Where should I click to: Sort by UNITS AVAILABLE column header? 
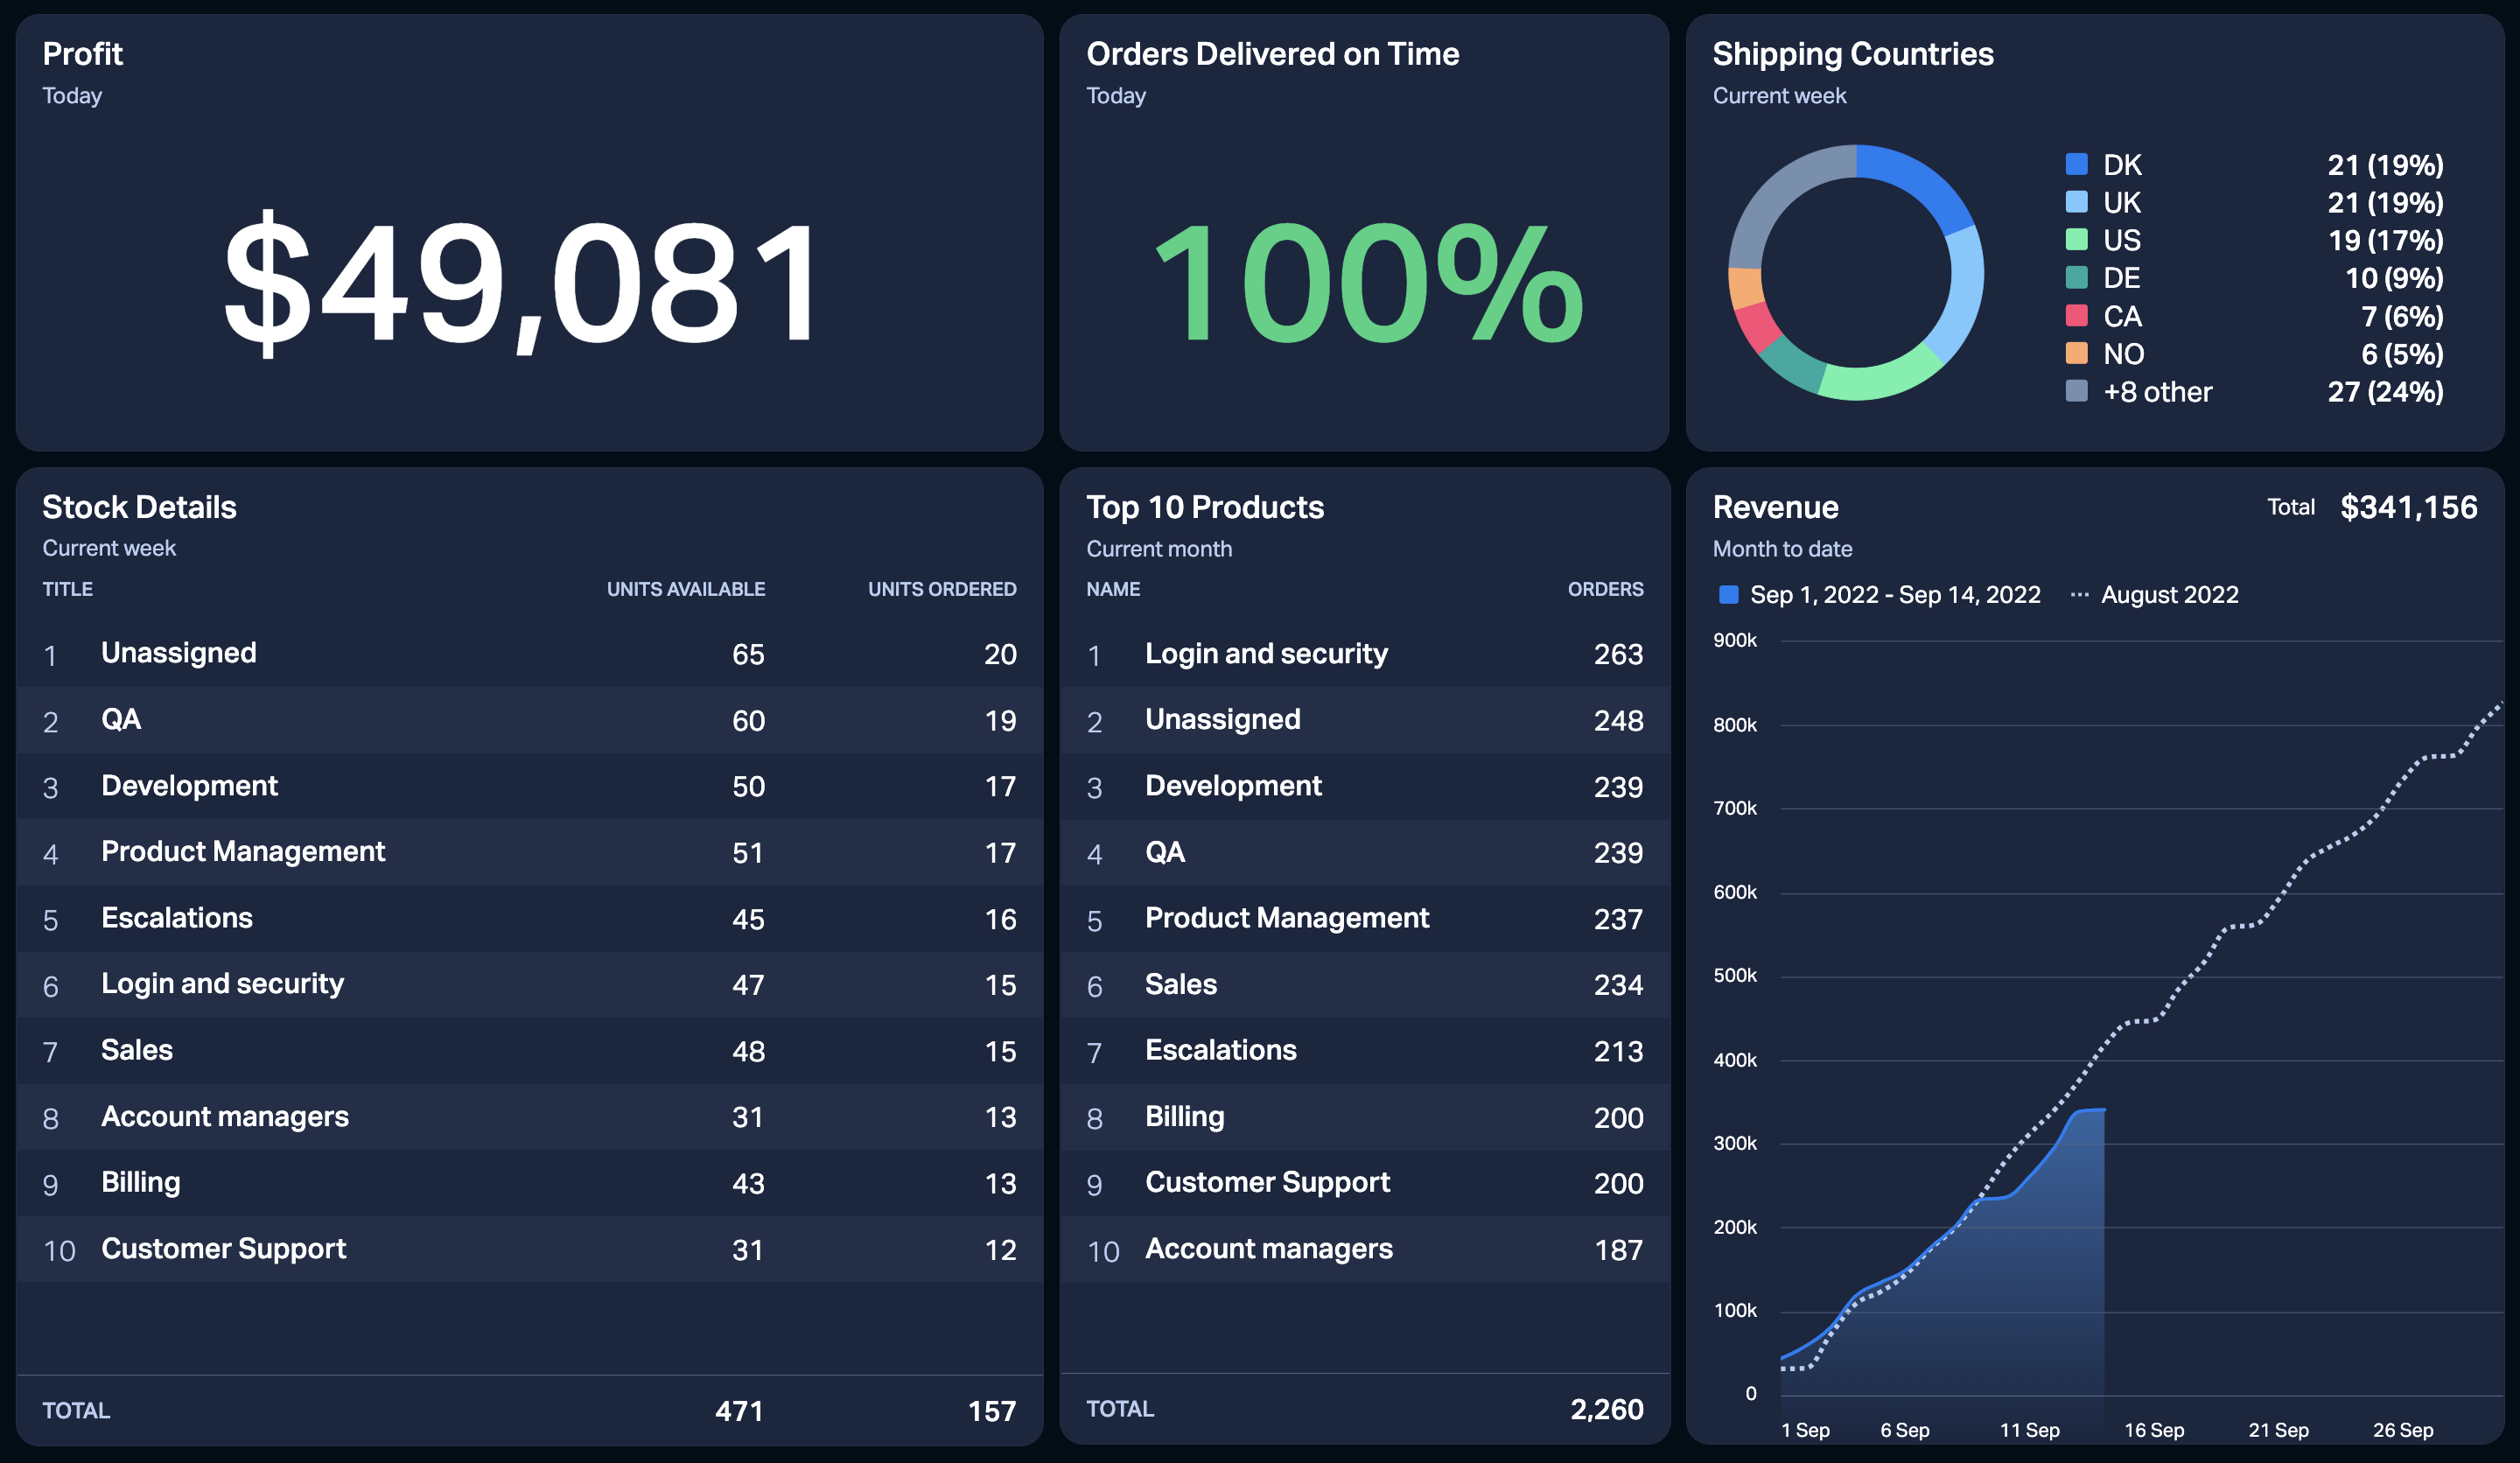tap(686, 589)
